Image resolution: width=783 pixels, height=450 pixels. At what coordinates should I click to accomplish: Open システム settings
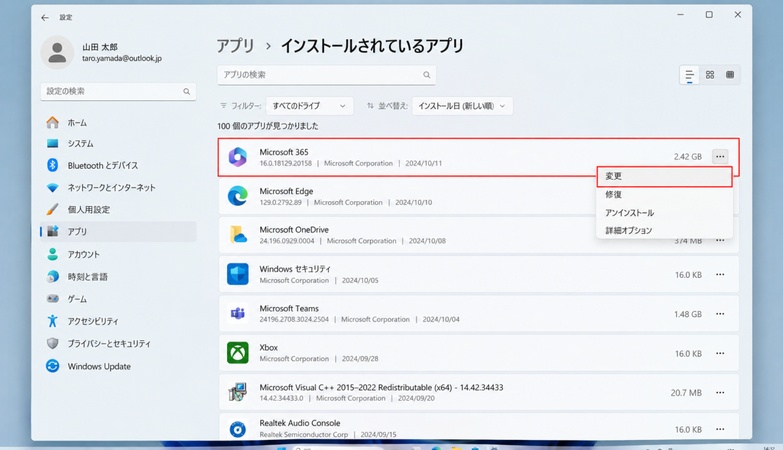coord(118,143)
